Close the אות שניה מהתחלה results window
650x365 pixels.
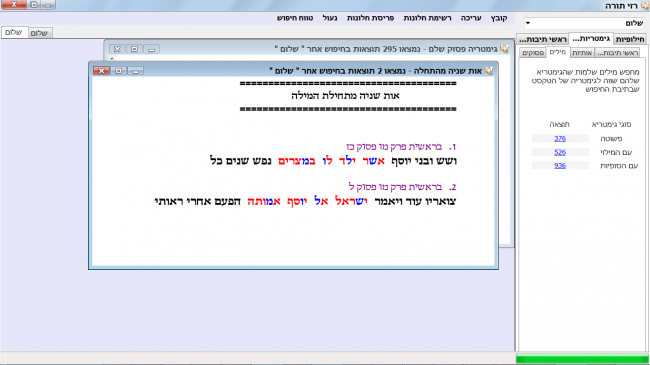[x=101, y=71]
